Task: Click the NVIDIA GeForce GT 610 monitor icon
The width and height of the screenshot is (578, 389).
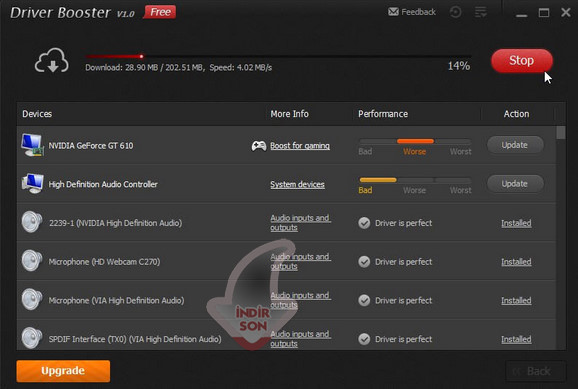Action: click(x=32, y=145)
